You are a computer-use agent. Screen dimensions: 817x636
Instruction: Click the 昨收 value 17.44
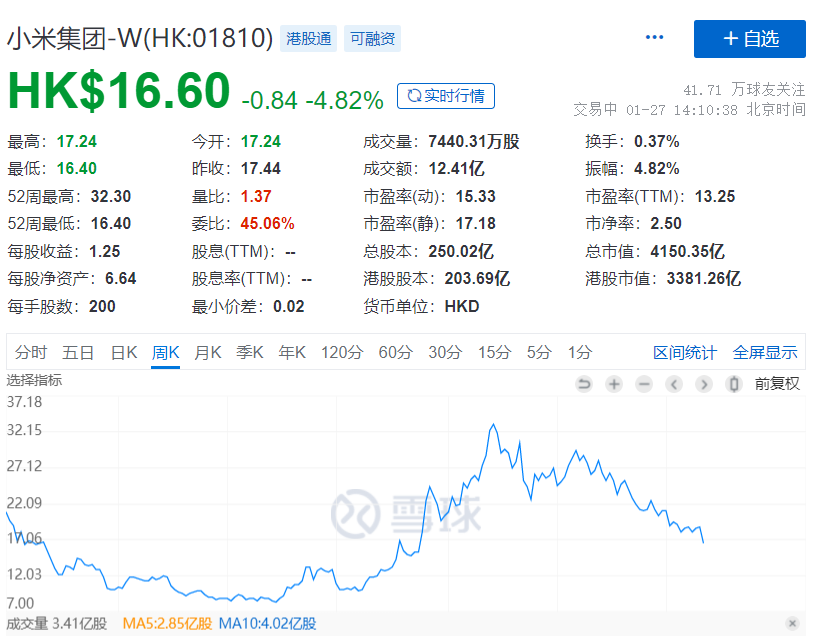[261, 169]
